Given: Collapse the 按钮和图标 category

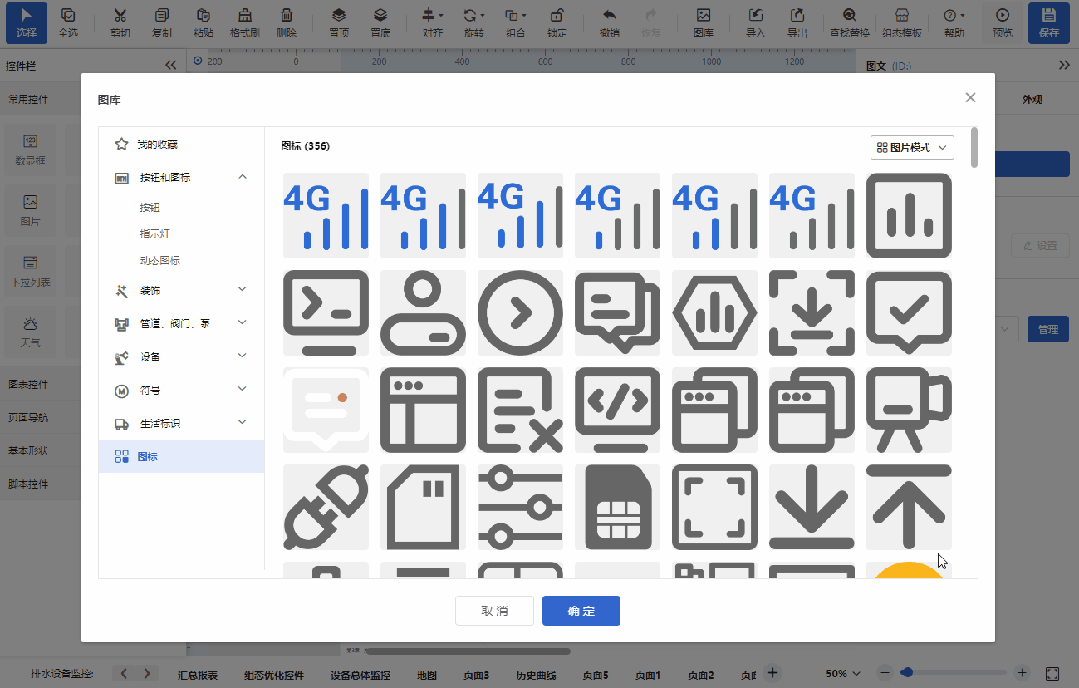Looking at the screenshot, I should point(242,177).
